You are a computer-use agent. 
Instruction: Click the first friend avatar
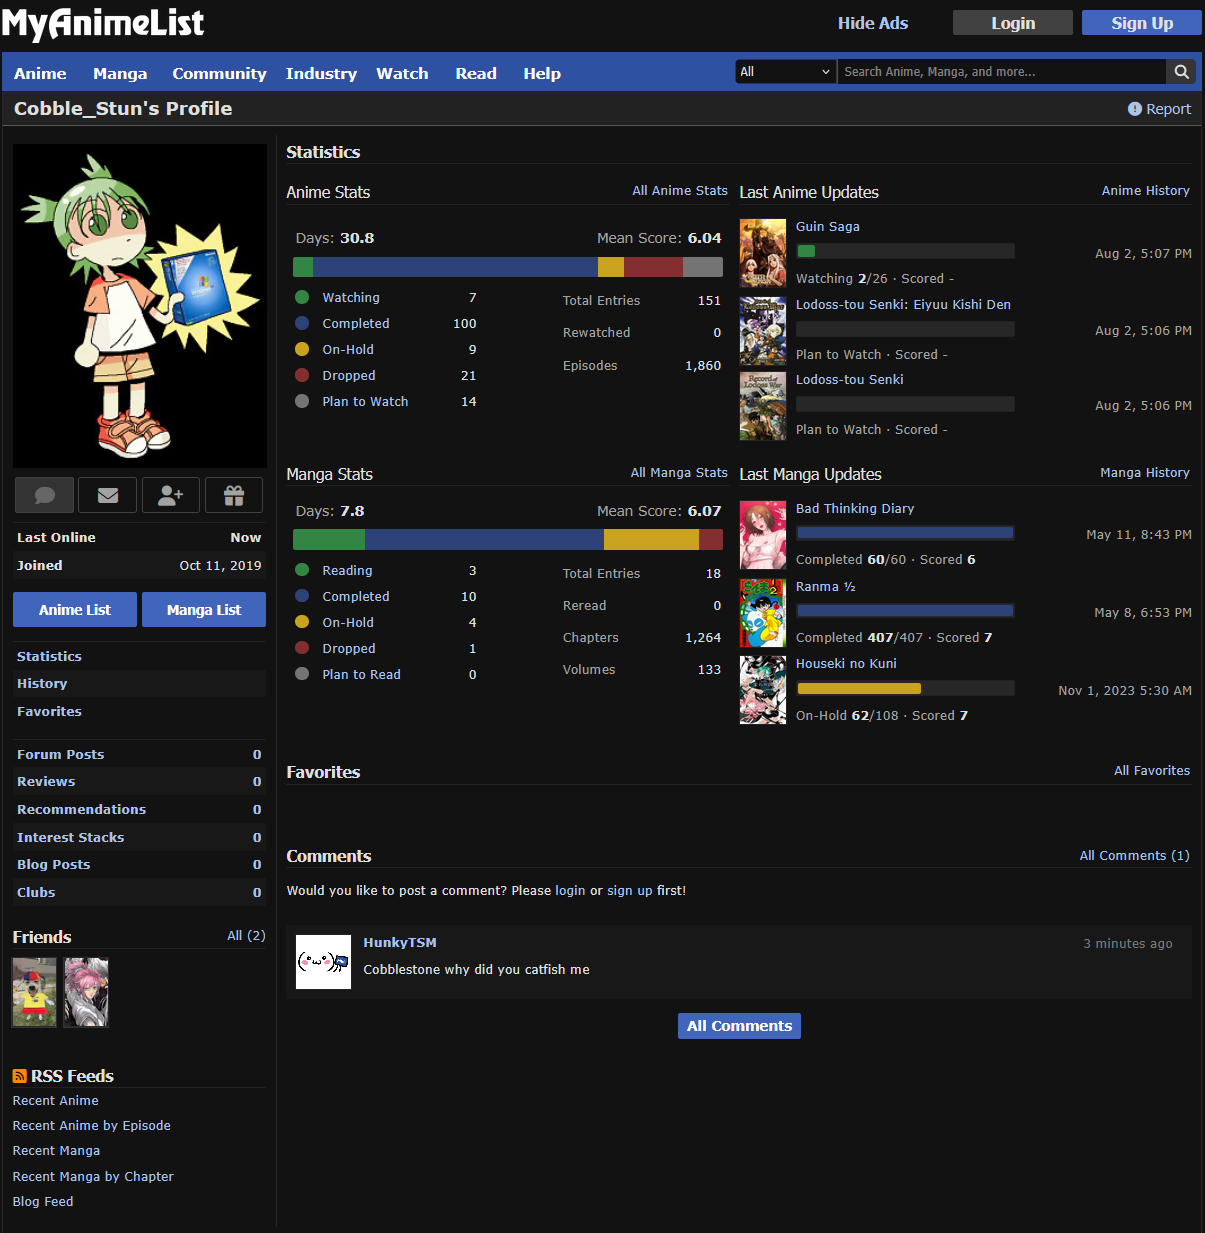34,992
